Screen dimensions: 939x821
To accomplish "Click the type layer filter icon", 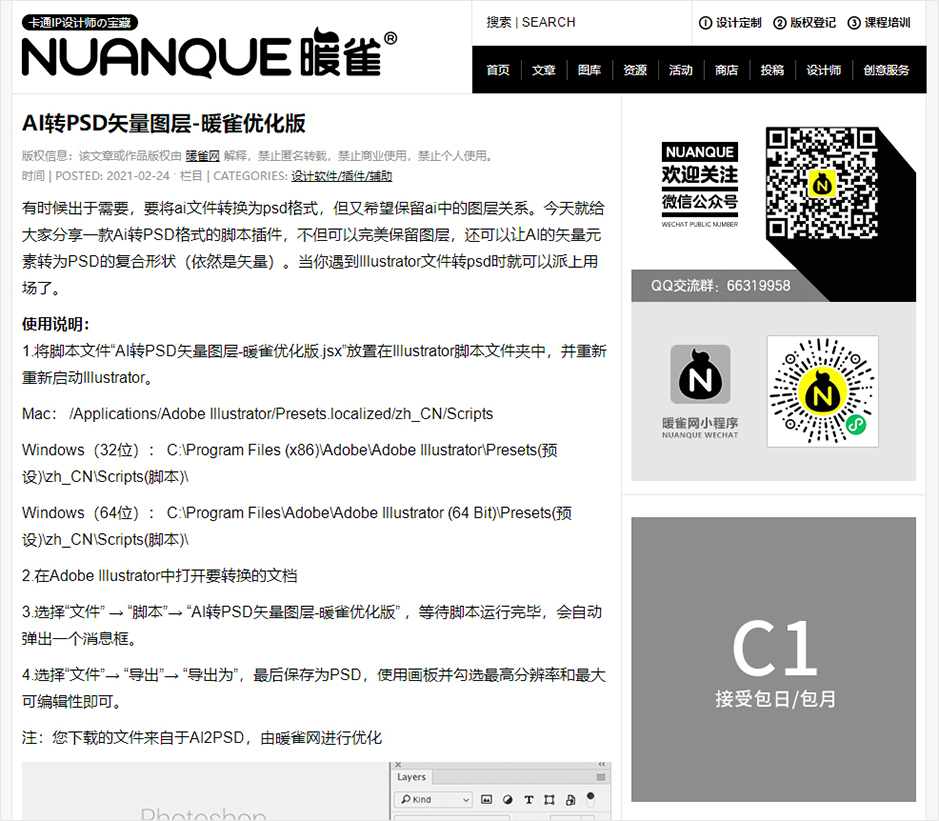I will [x=529, y=799].
